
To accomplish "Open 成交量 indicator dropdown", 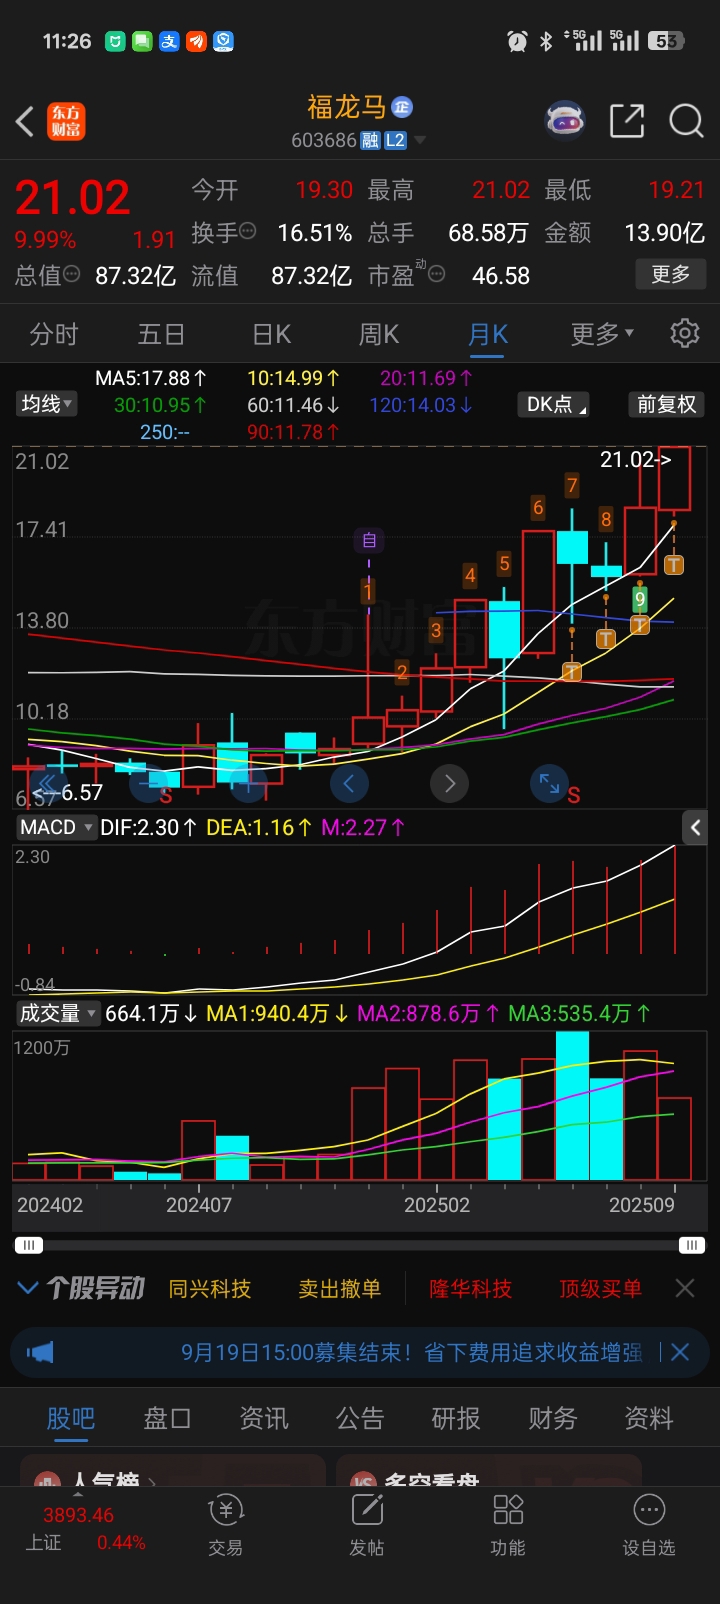I will point(58,1013).
